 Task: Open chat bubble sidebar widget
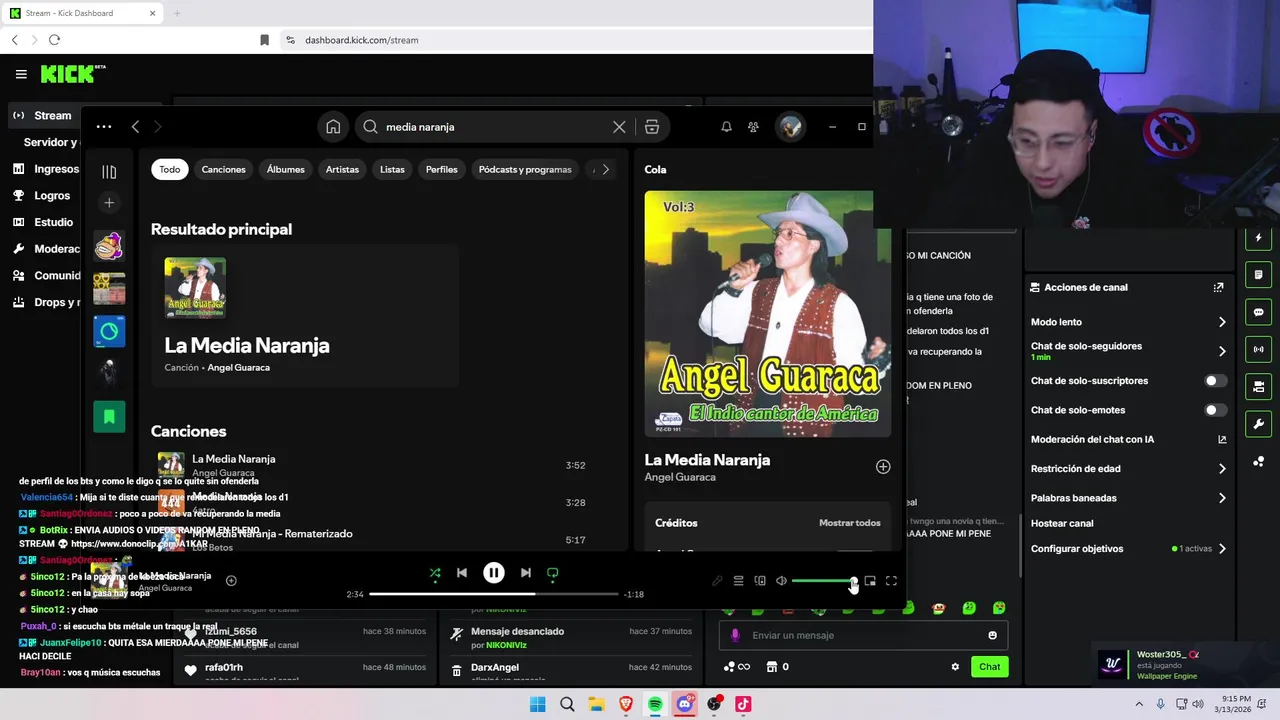[1259, 312]
